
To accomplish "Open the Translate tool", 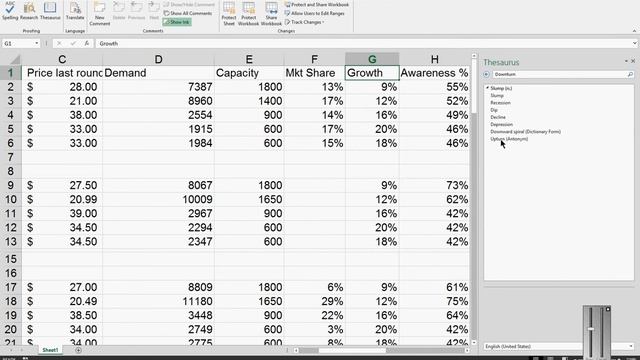I will pos(75,11).
